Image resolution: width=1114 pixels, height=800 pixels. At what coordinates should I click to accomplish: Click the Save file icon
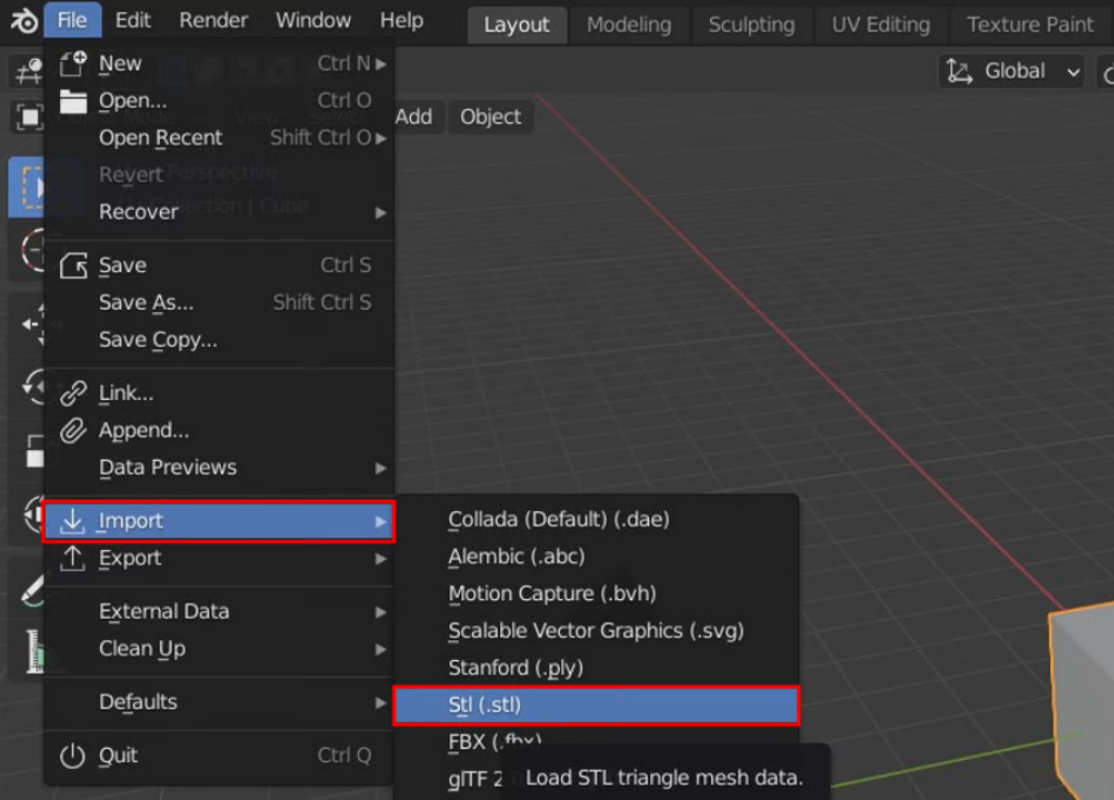(72, 266)
